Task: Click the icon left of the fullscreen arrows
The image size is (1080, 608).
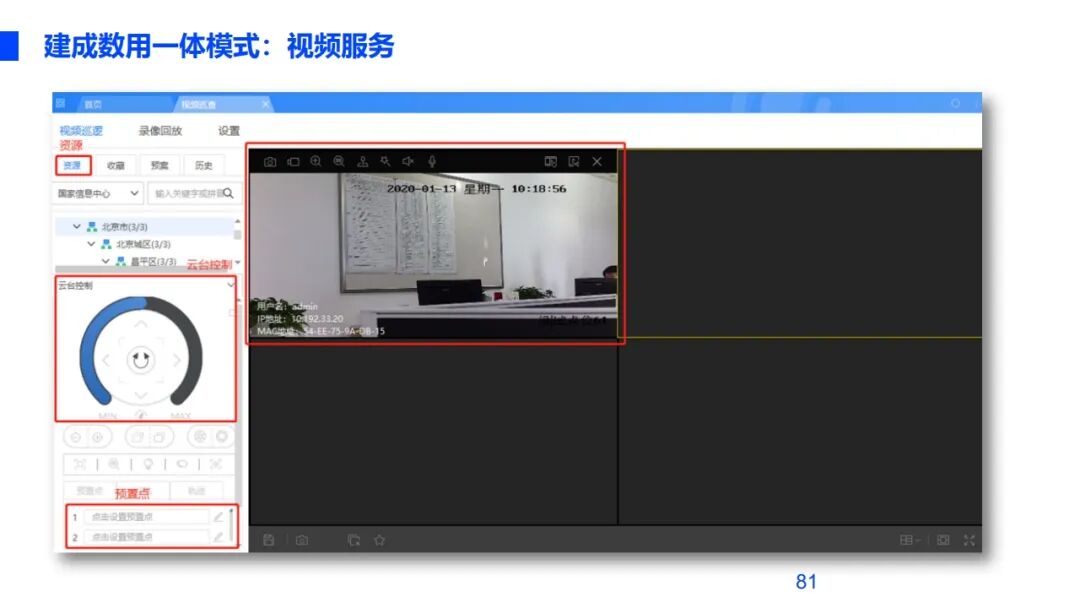Action: (944, 540)
